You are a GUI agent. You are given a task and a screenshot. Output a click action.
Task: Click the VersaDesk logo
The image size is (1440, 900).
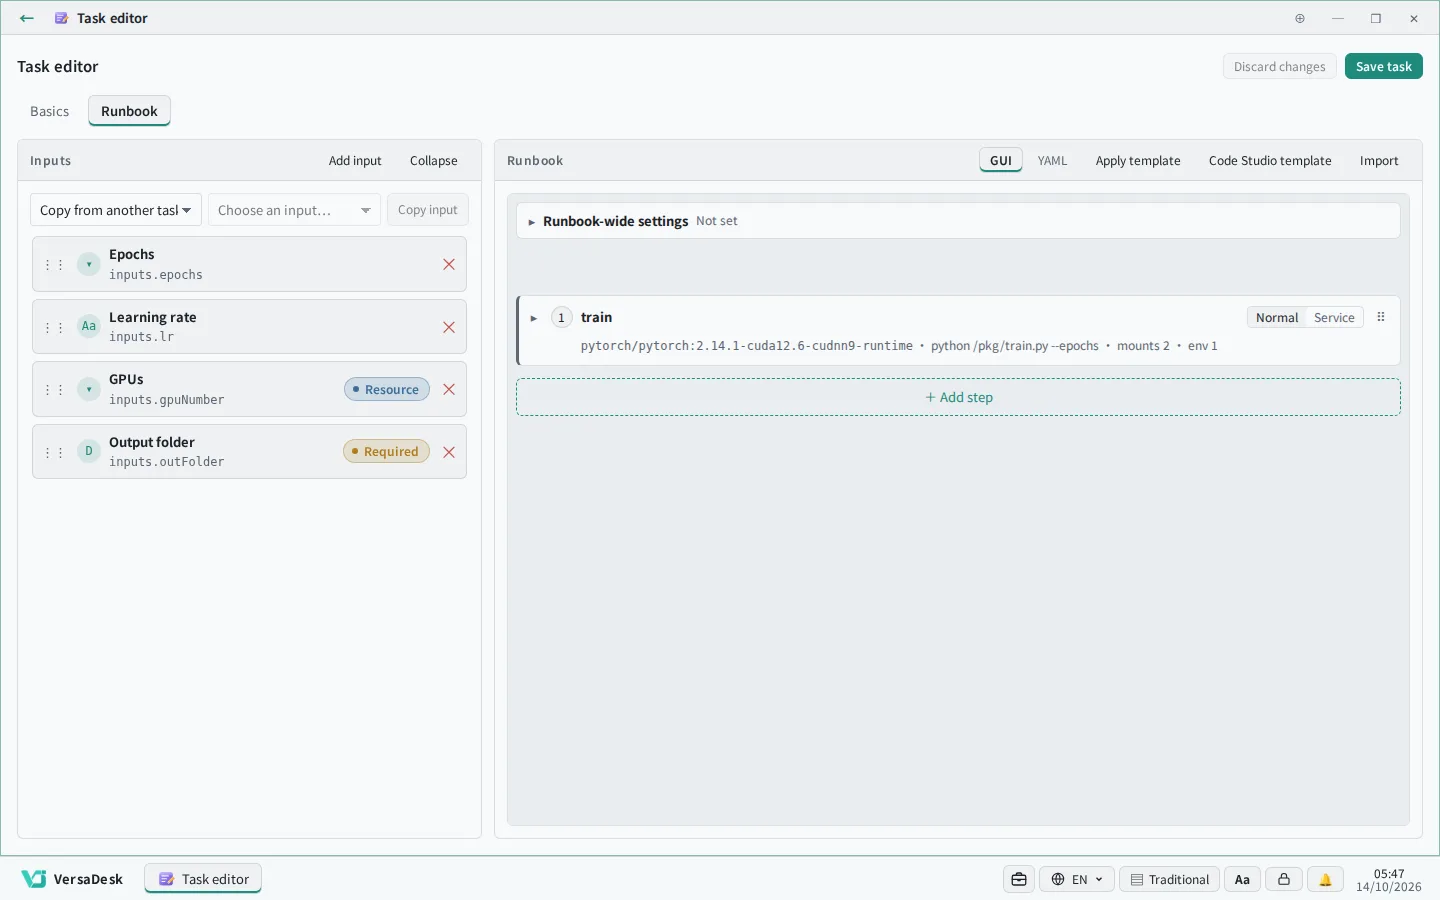pyautogui.click(x=72, y=879)
